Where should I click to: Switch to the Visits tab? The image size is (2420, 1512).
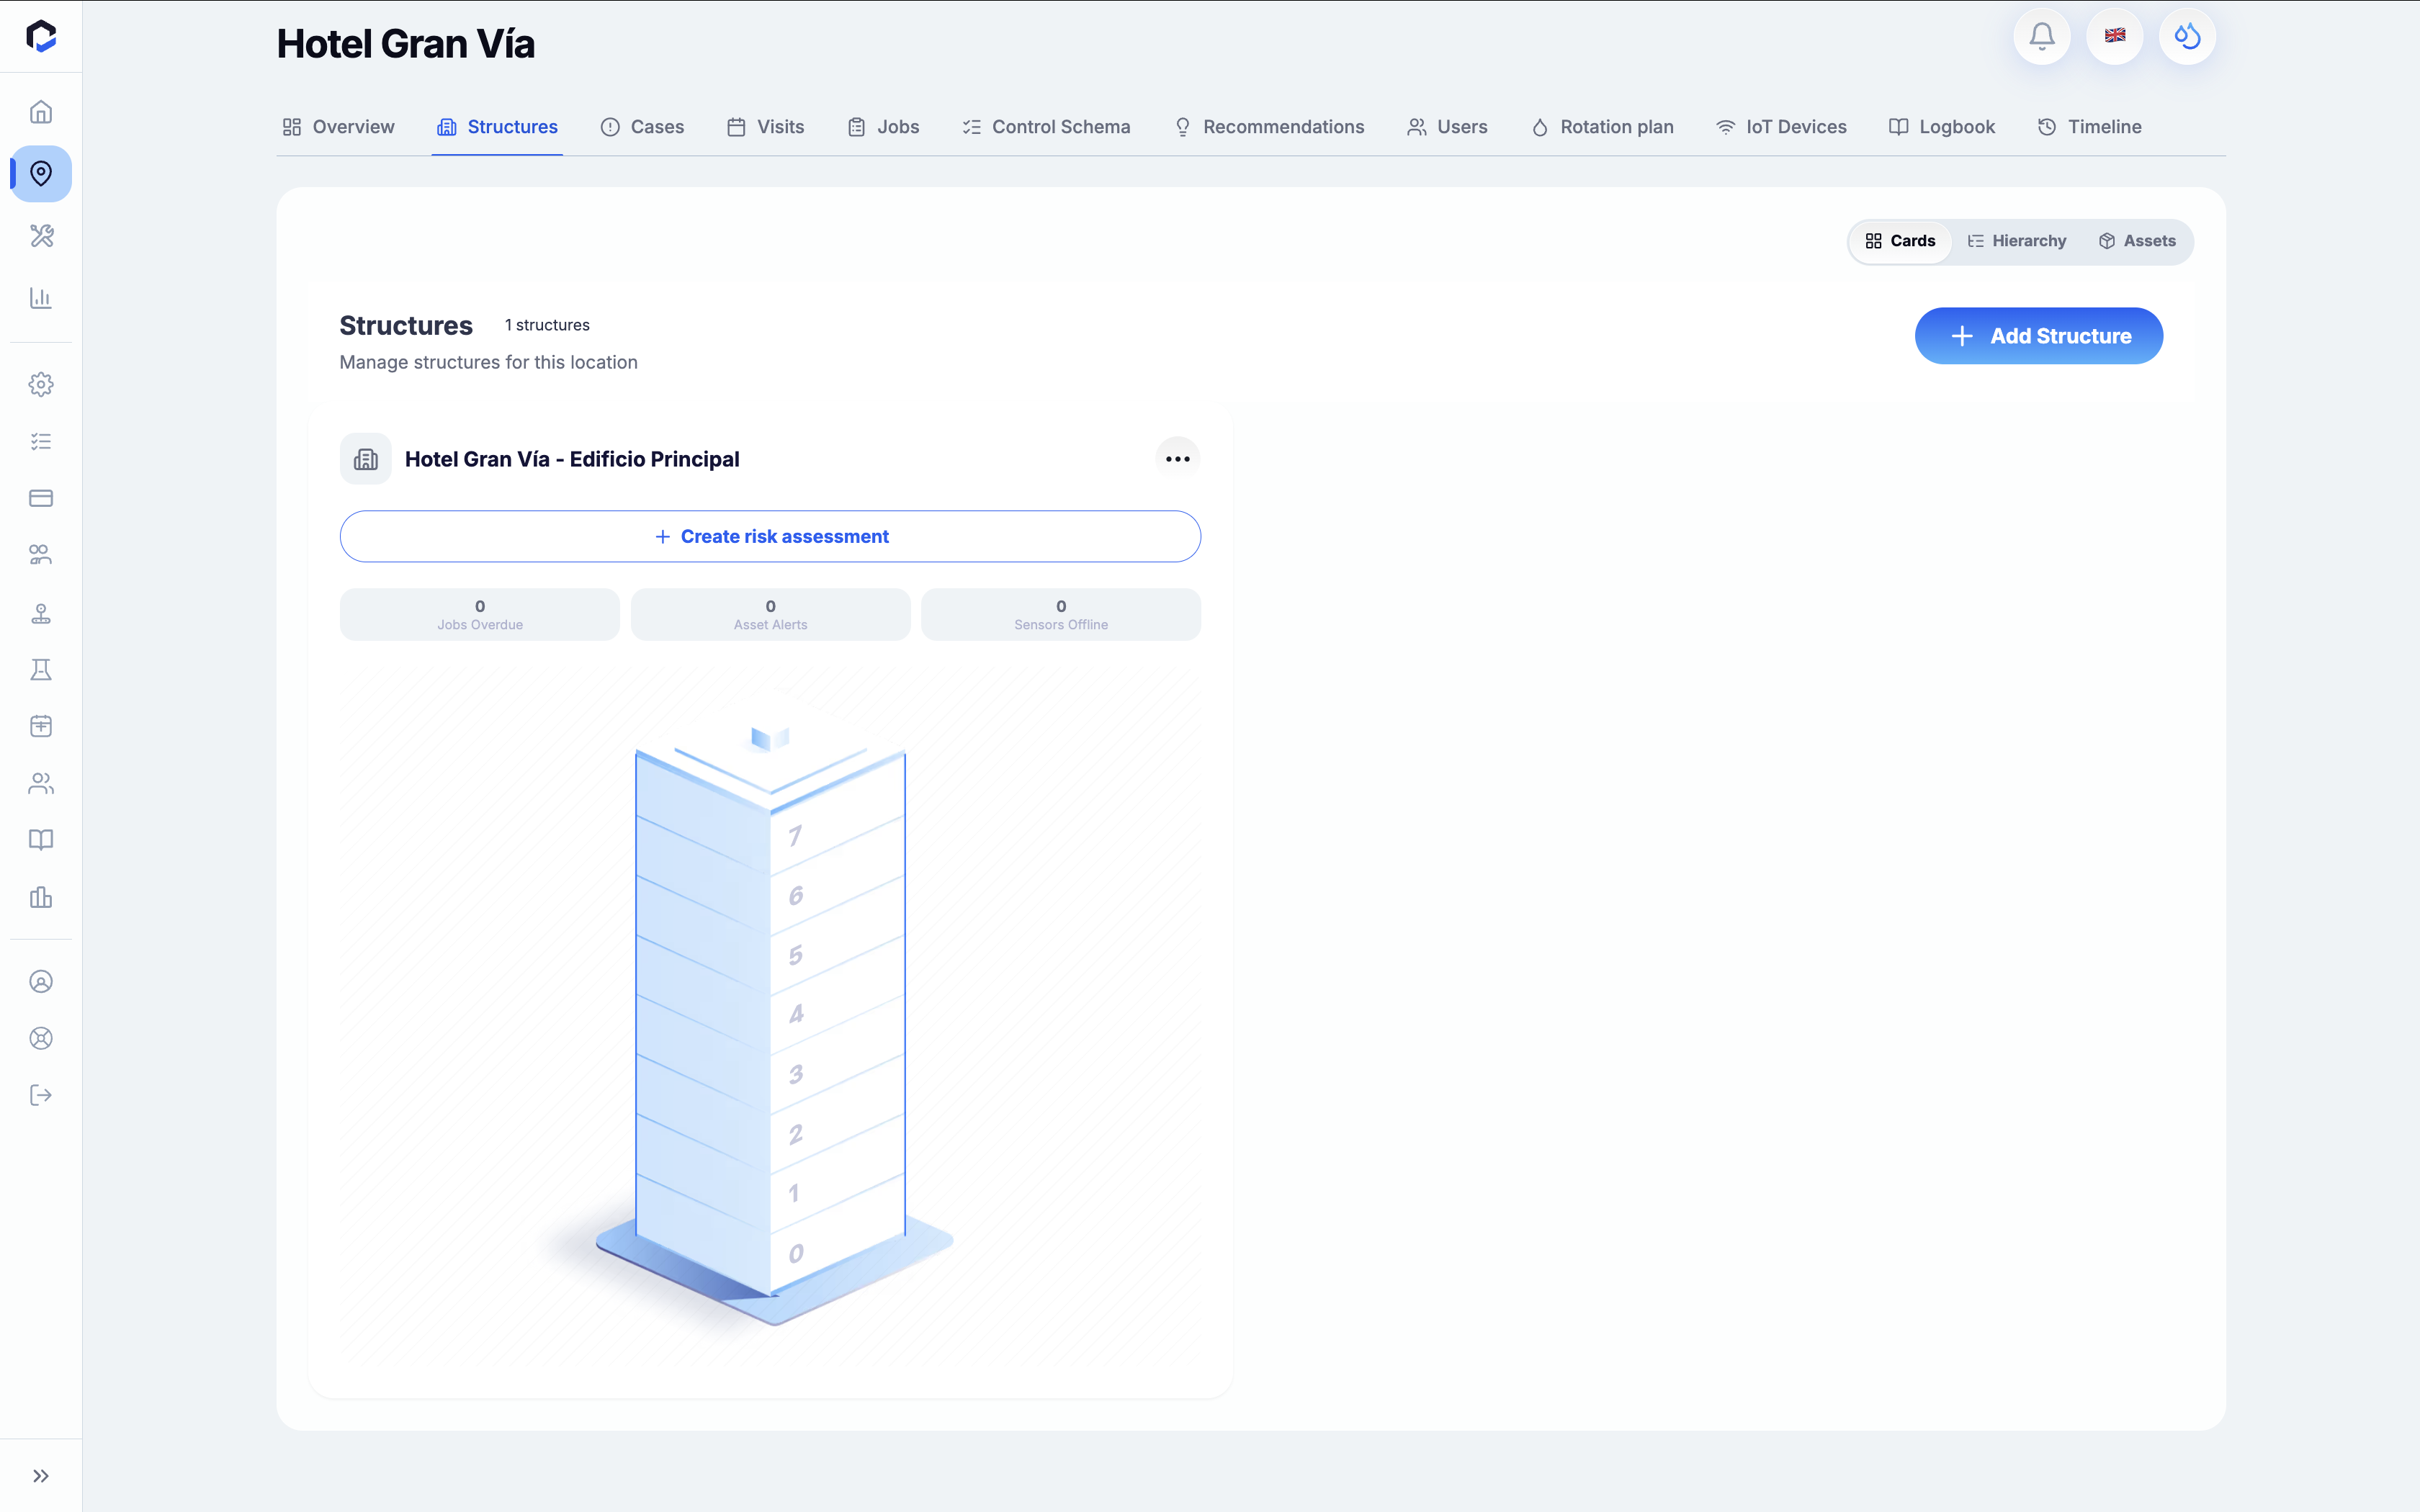pyautogui.click(x=765, y=127)
